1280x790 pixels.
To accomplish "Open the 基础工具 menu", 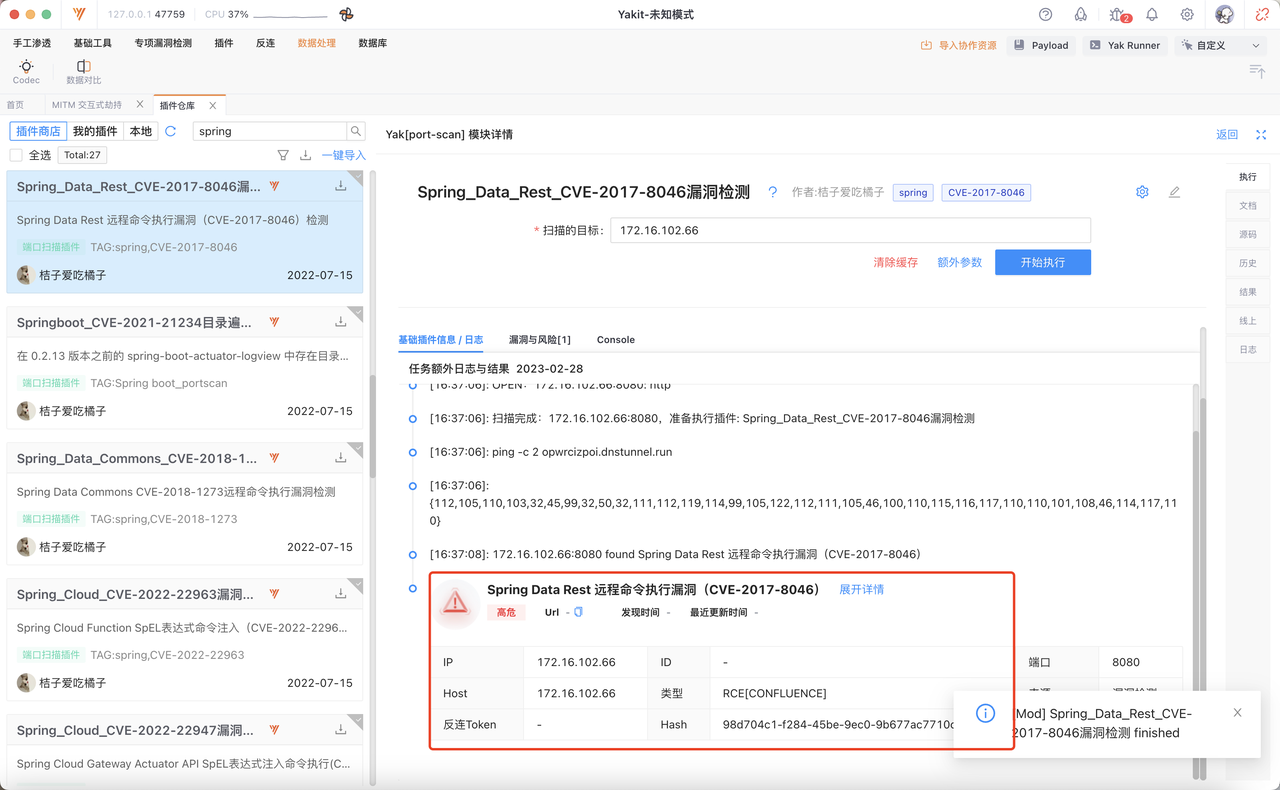I will point(92,43).
